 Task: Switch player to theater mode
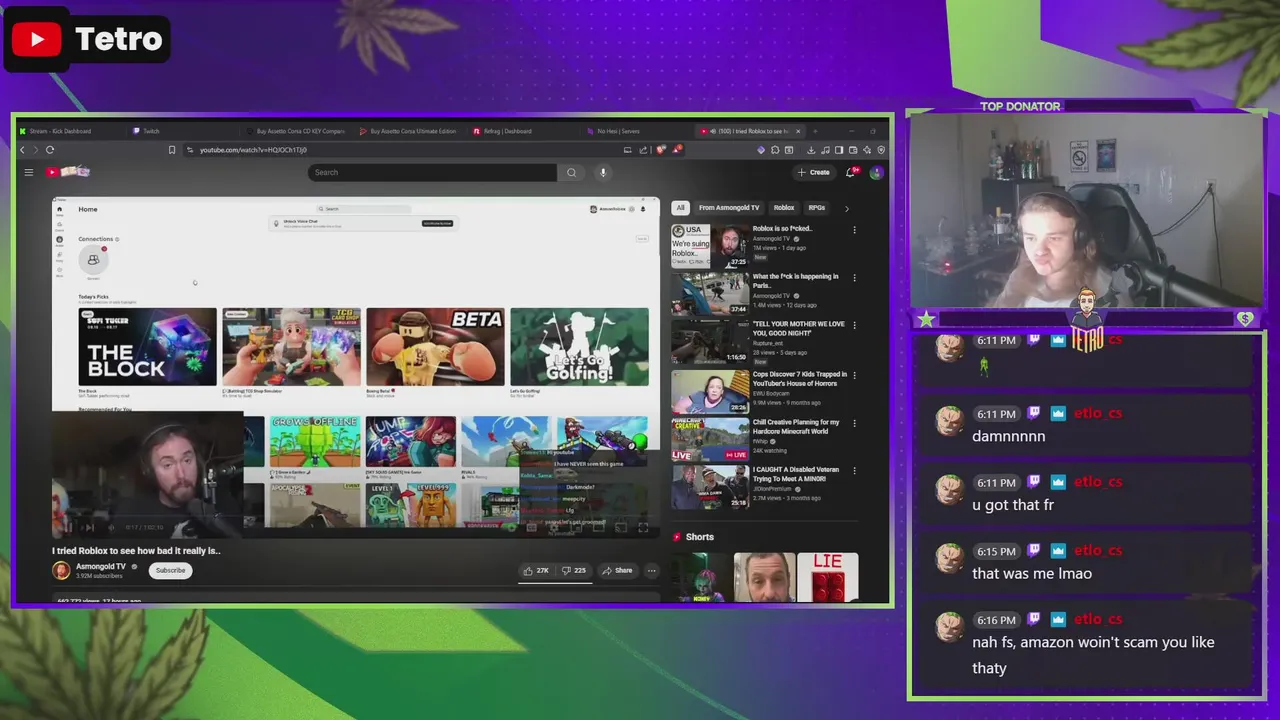598,527
